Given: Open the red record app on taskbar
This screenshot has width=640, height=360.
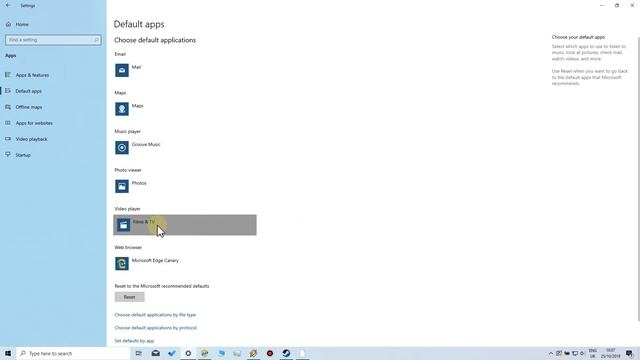Looking at the screenshot, I should coord(270,353).
